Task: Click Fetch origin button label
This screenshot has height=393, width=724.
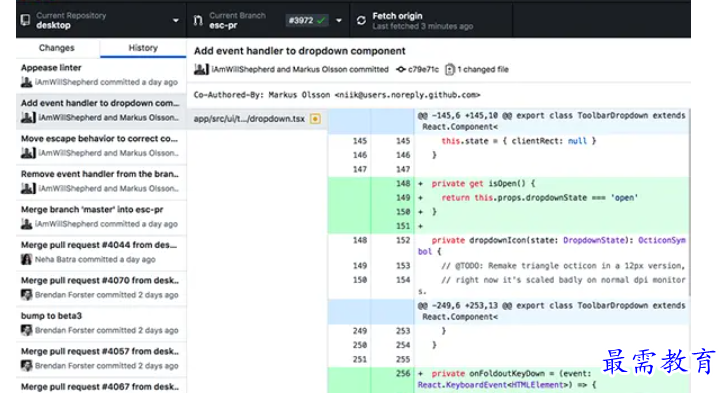Action: [x=397, y=16]
